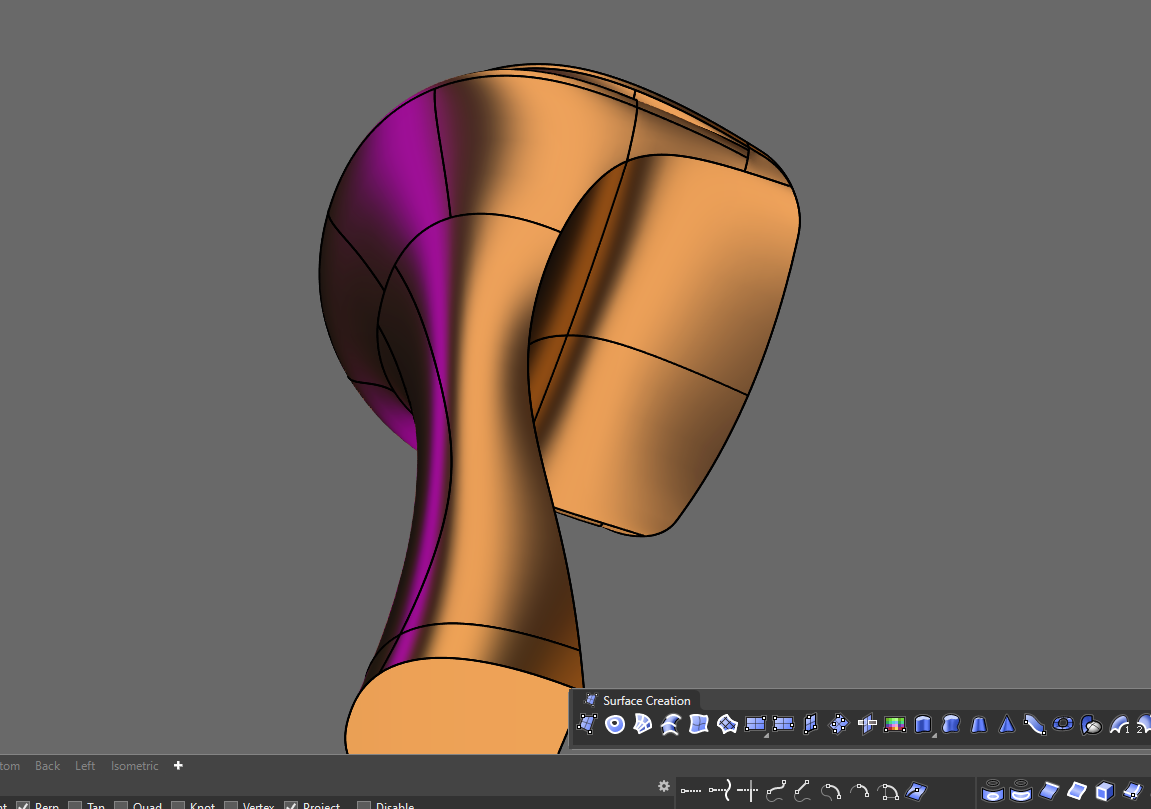Select the extend curve to boundary icon
Viewport: 1151px width, 809px height.
(x=719, y=791)
